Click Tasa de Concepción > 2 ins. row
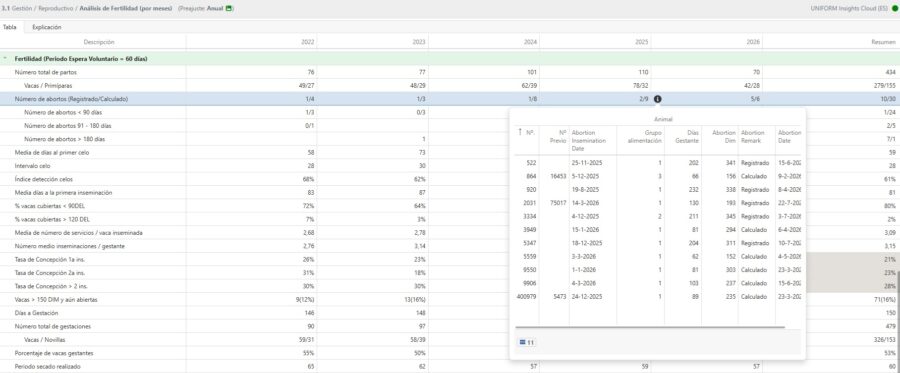 point(51,286)
